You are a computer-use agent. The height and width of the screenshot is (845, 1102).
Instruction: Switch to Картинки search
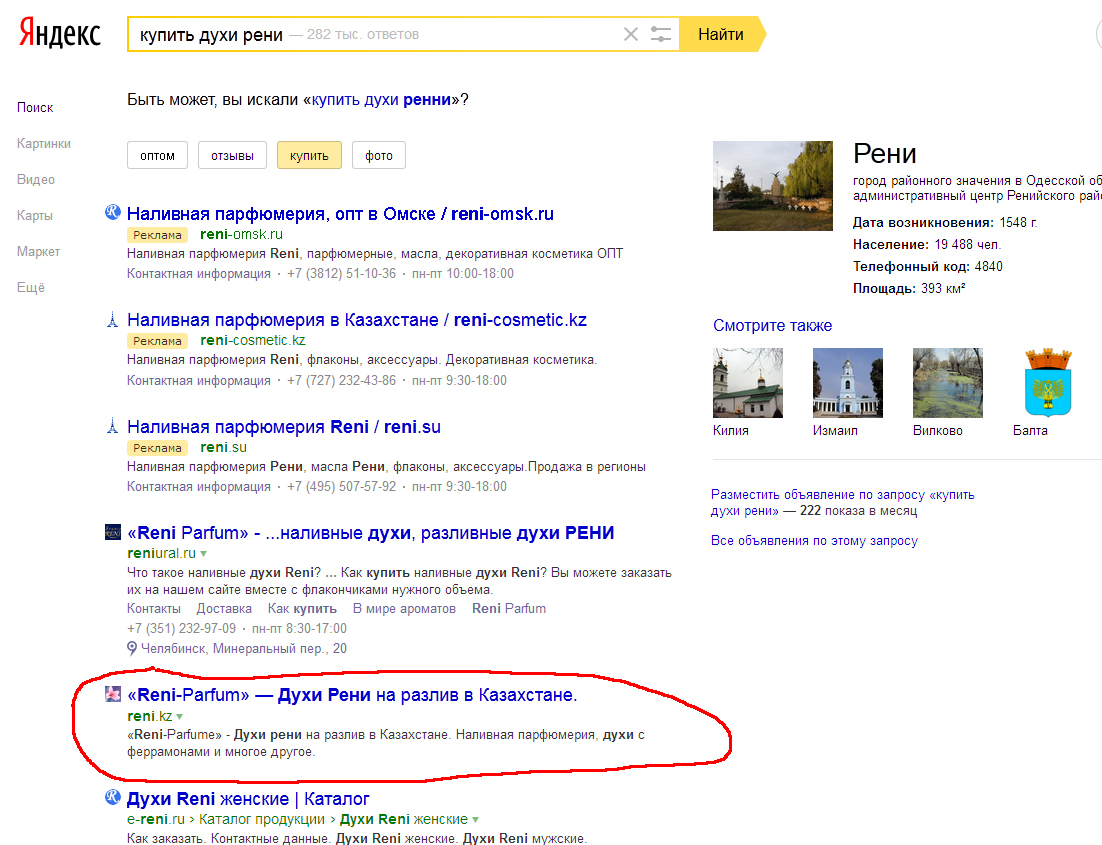[44, 143]
